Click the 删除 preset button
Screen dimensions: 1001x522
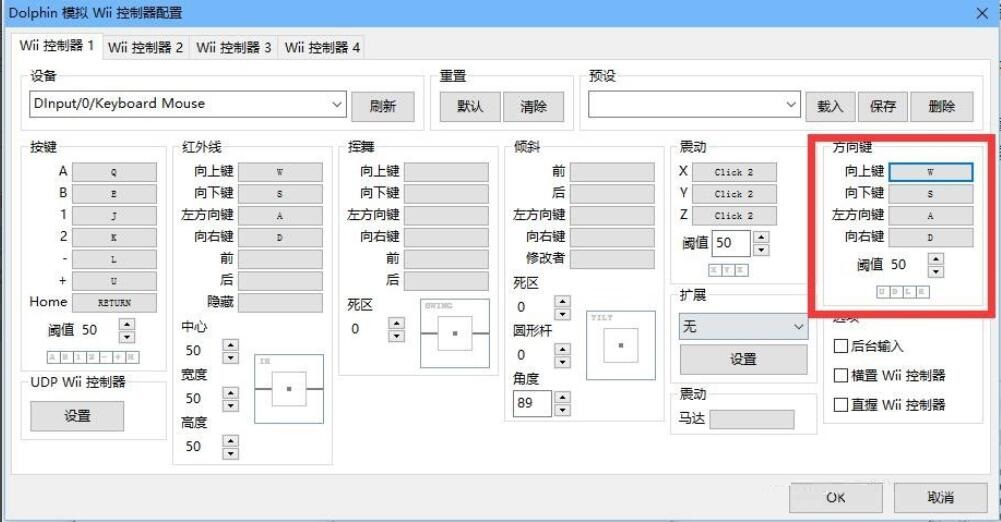click(x=942, y=107)
